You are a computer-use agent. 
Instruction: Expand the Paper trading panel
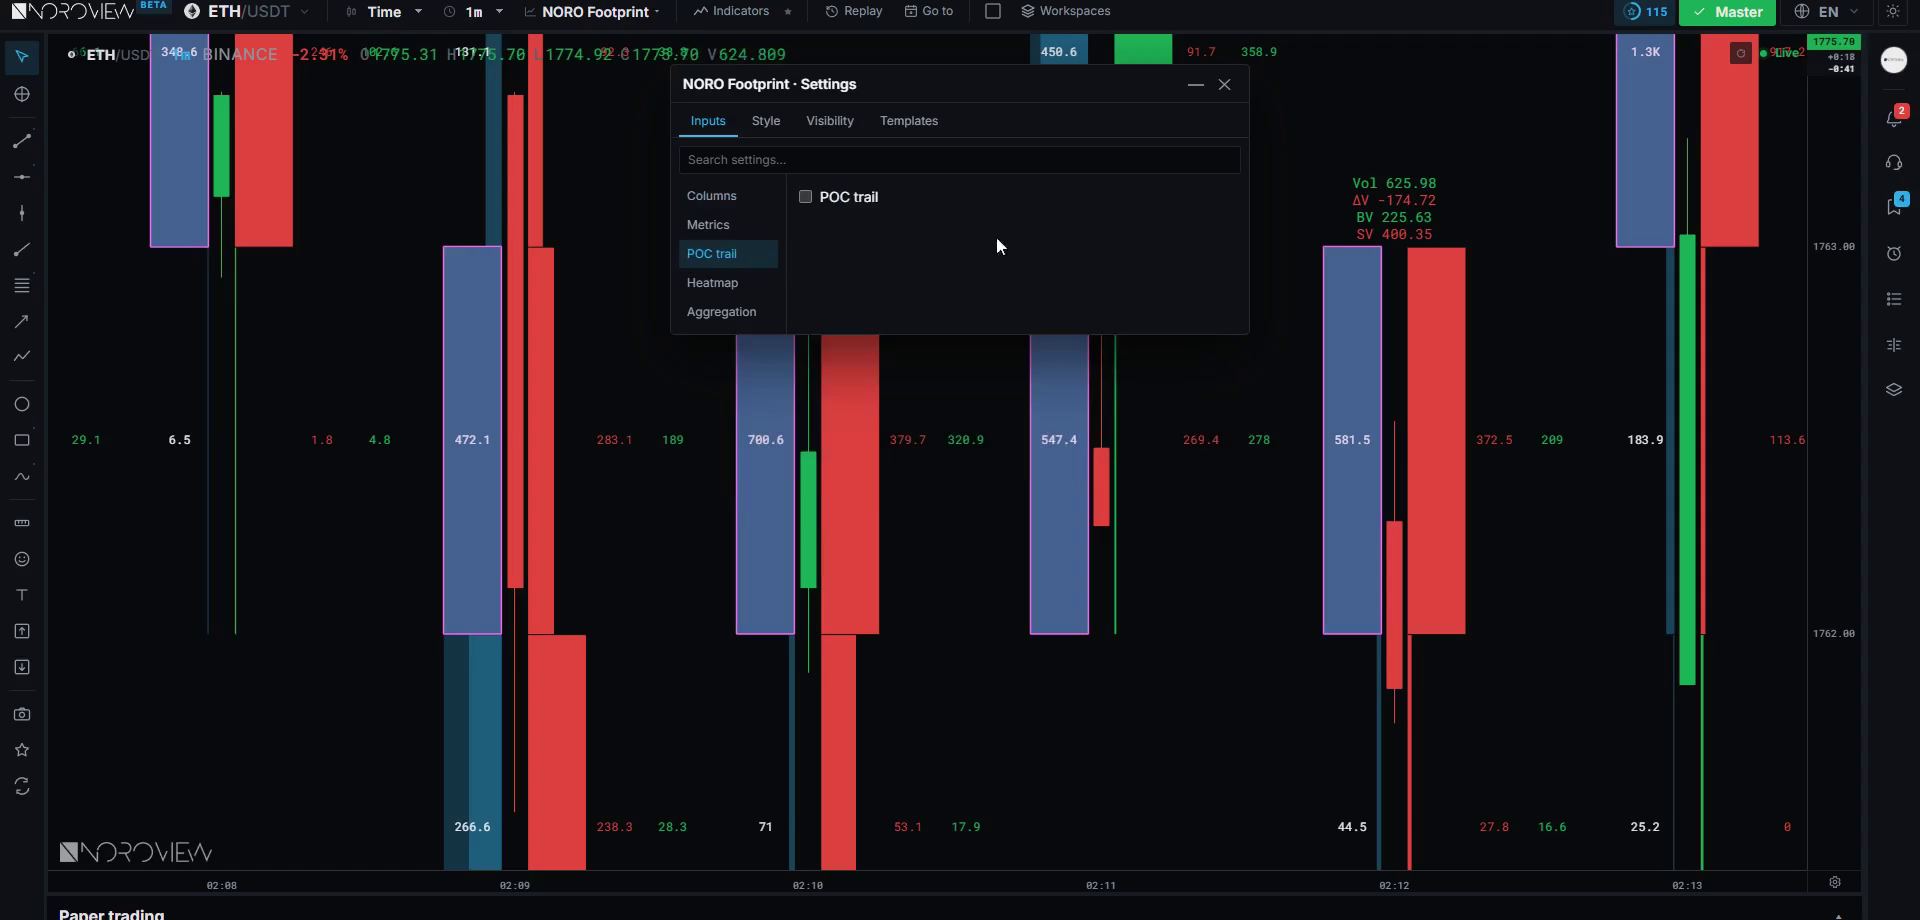1838,914
